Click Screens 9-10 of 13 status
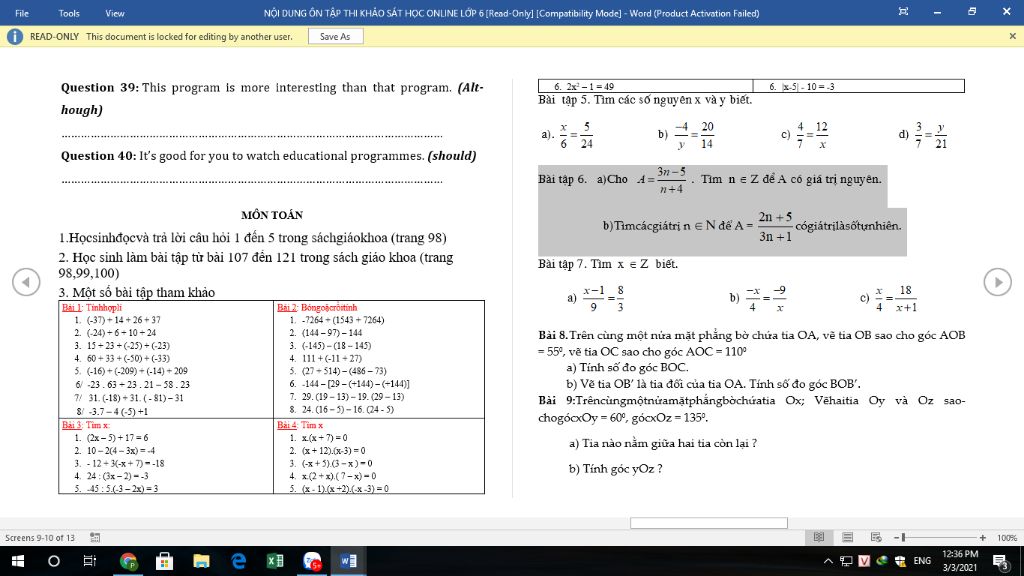This screenshot has height=576, width=1024. click(x=40, y=537)
